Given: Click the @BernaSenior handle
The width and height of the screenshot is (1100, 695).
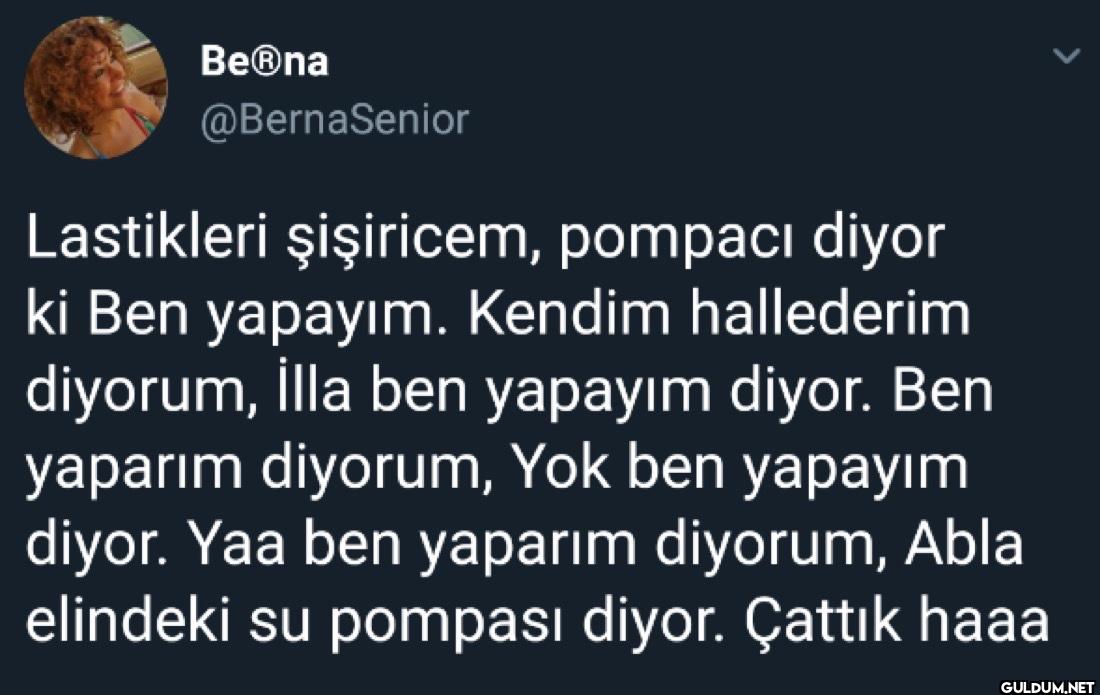Looking at the screenshot, I should tap(334, 120).
